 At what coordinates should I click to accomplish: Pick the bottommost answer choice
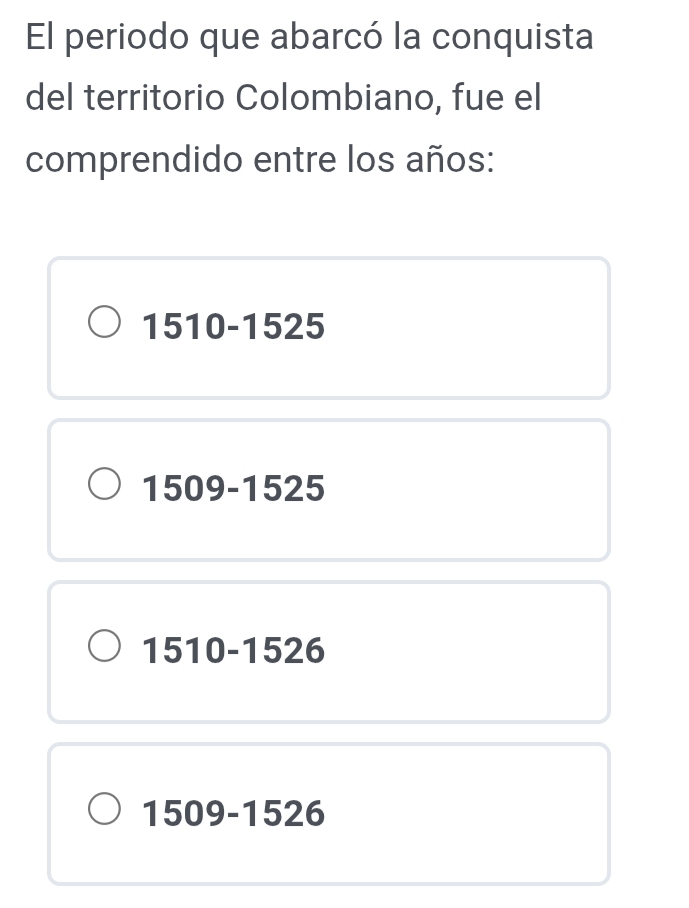[330, 813]
